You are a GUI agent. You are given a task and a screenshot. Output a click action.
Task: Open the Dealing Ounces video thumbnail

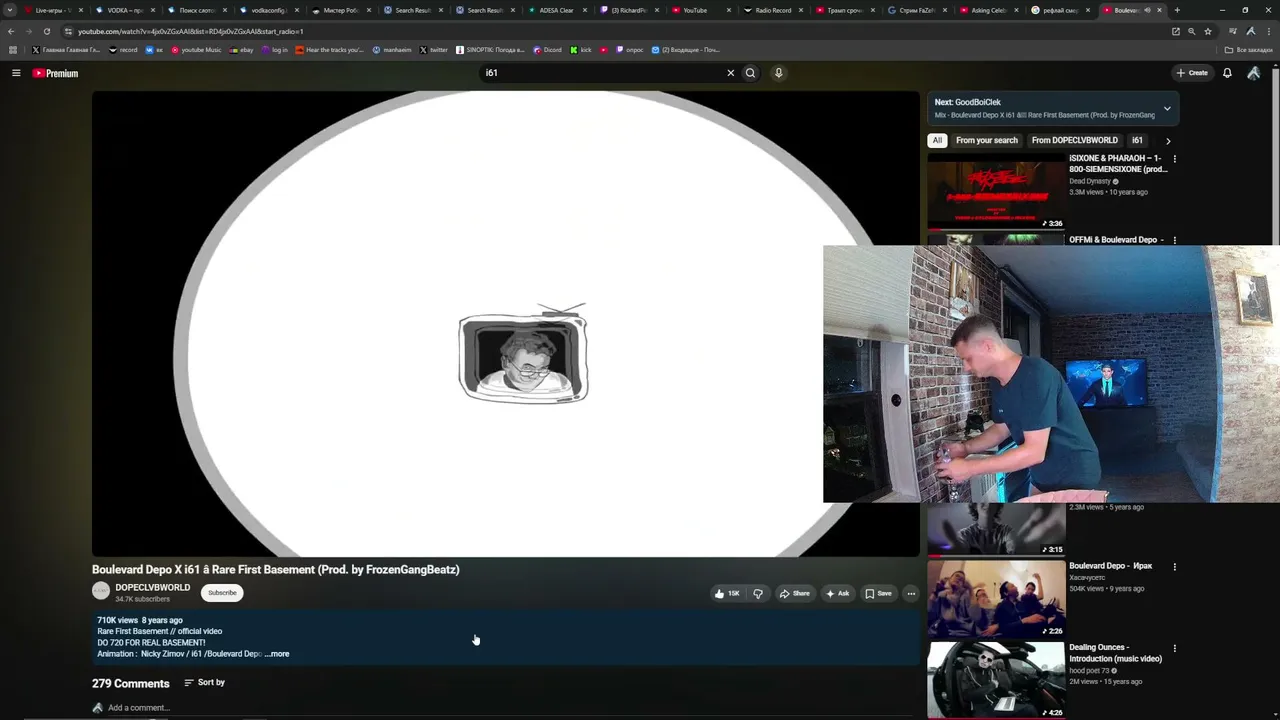(x=996, y=680)
